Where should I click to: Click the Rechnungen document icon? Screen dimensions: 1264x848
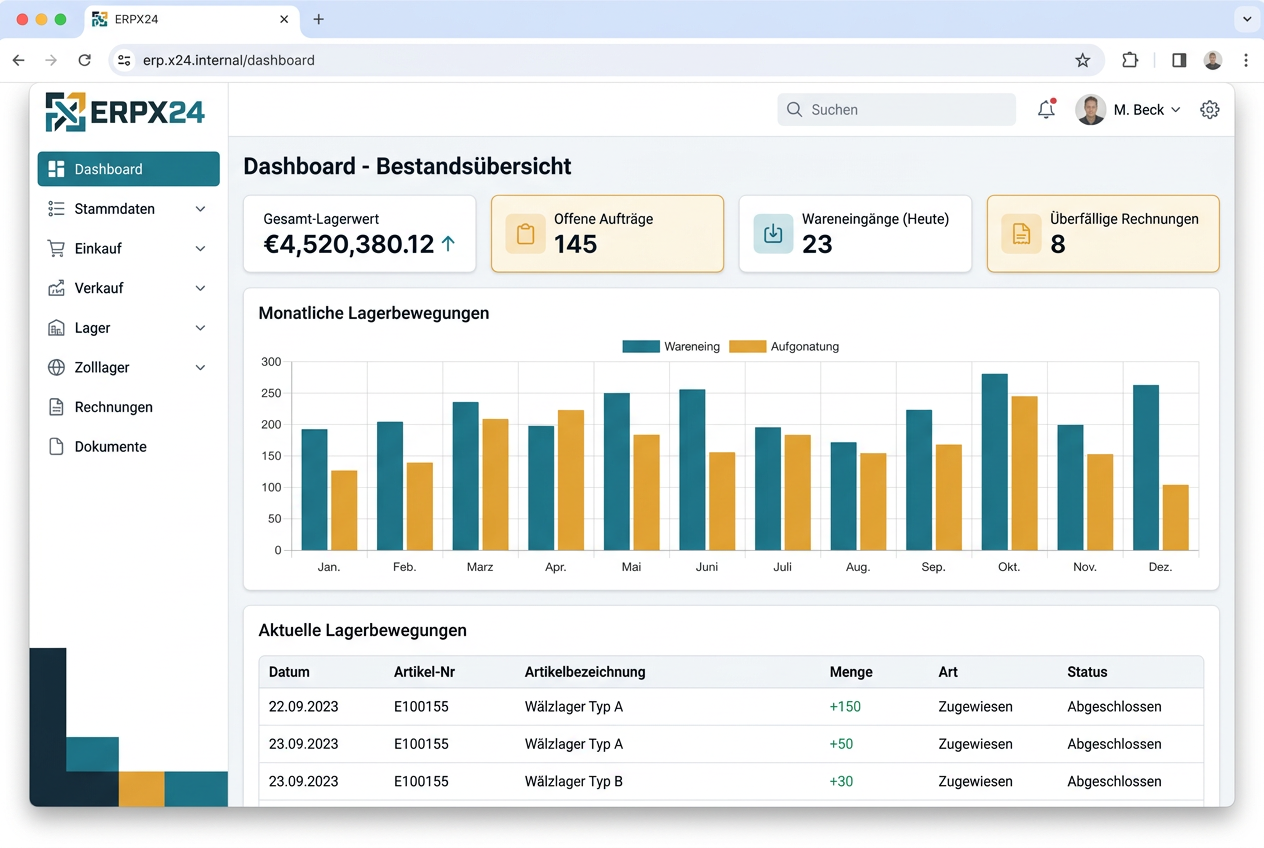pyautogui.click(x=56, y=407)
